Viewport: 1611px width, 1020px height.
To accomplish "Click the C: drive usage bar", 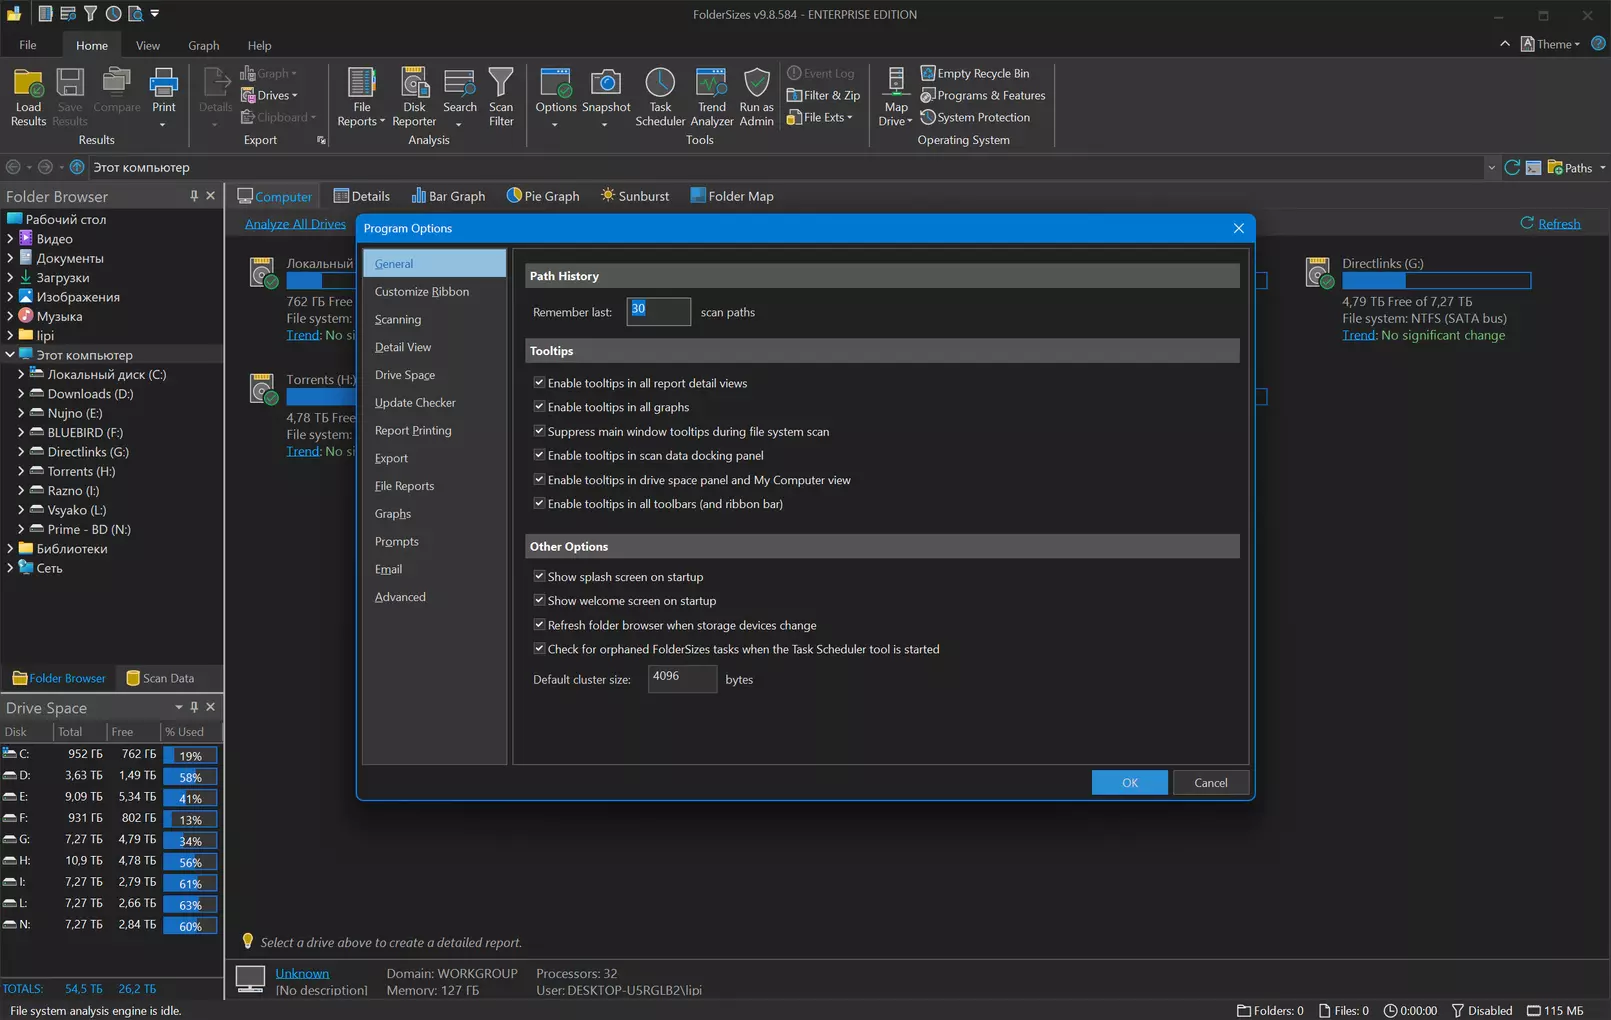I will [190, 755].
